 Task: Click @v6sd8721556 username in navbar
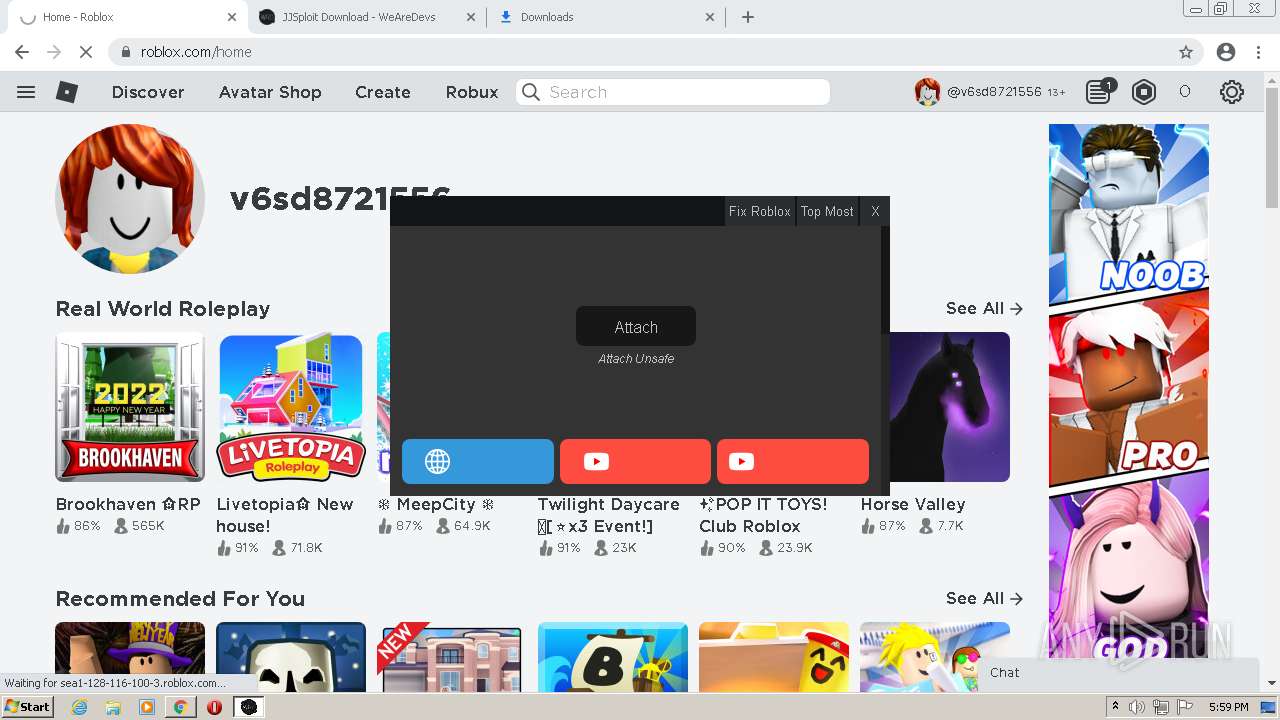pos(994,92)
